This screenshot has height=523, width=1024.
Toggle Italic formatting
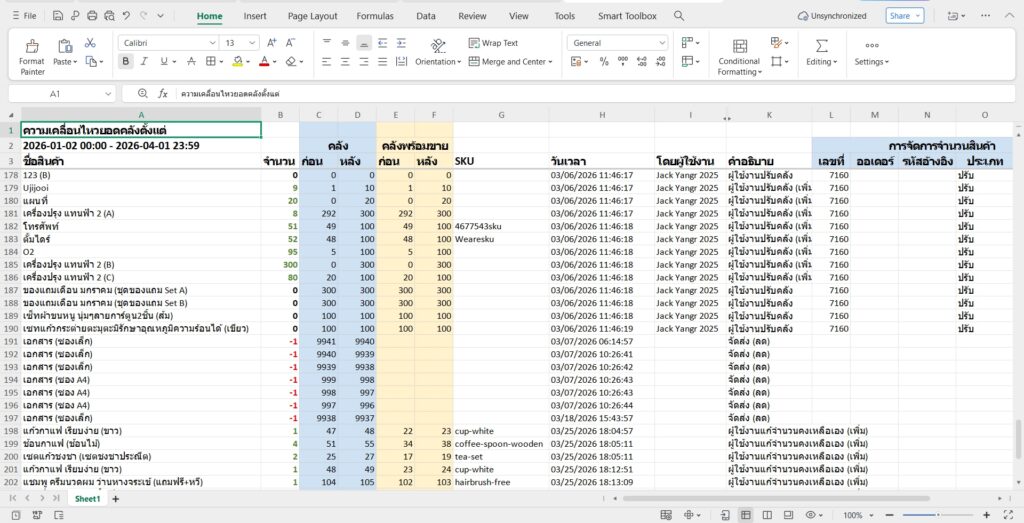146,62
